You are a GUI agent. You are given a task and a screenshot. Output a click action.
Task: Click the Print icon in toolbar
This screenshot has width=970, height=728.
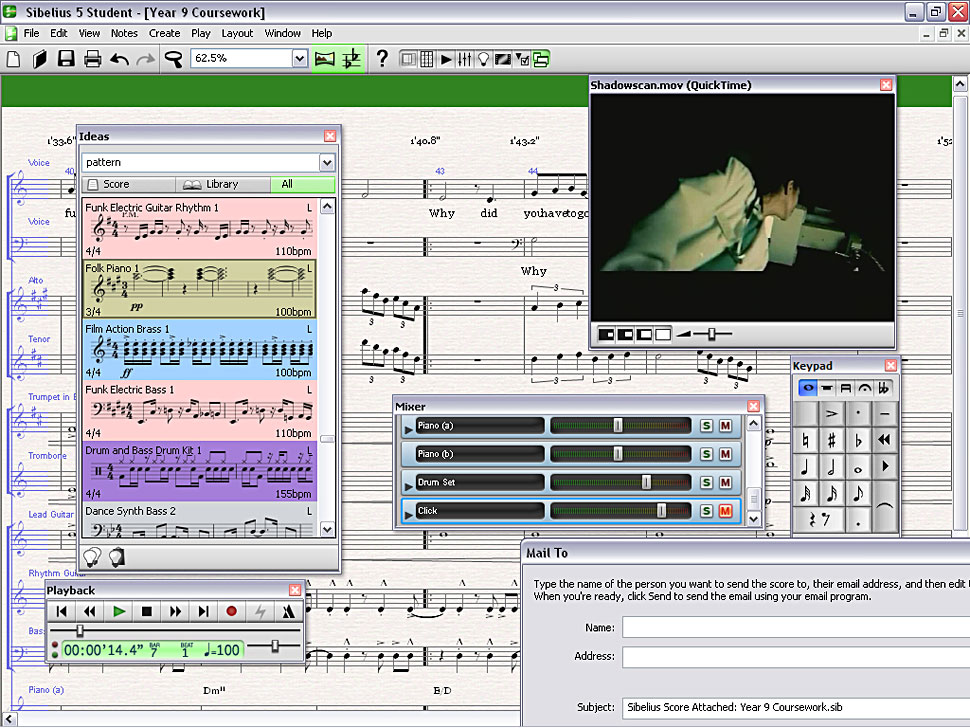click(x=93, y=59)
